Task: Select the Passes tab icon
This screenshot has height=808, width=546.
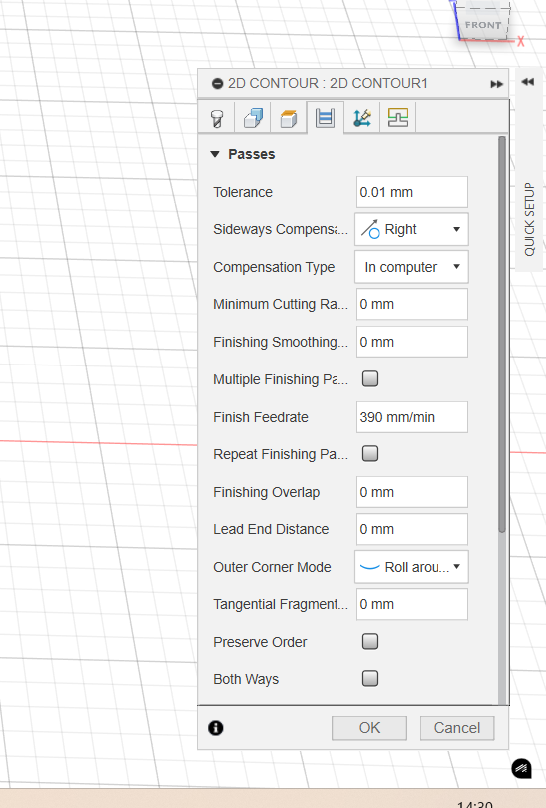Action: 325,118
